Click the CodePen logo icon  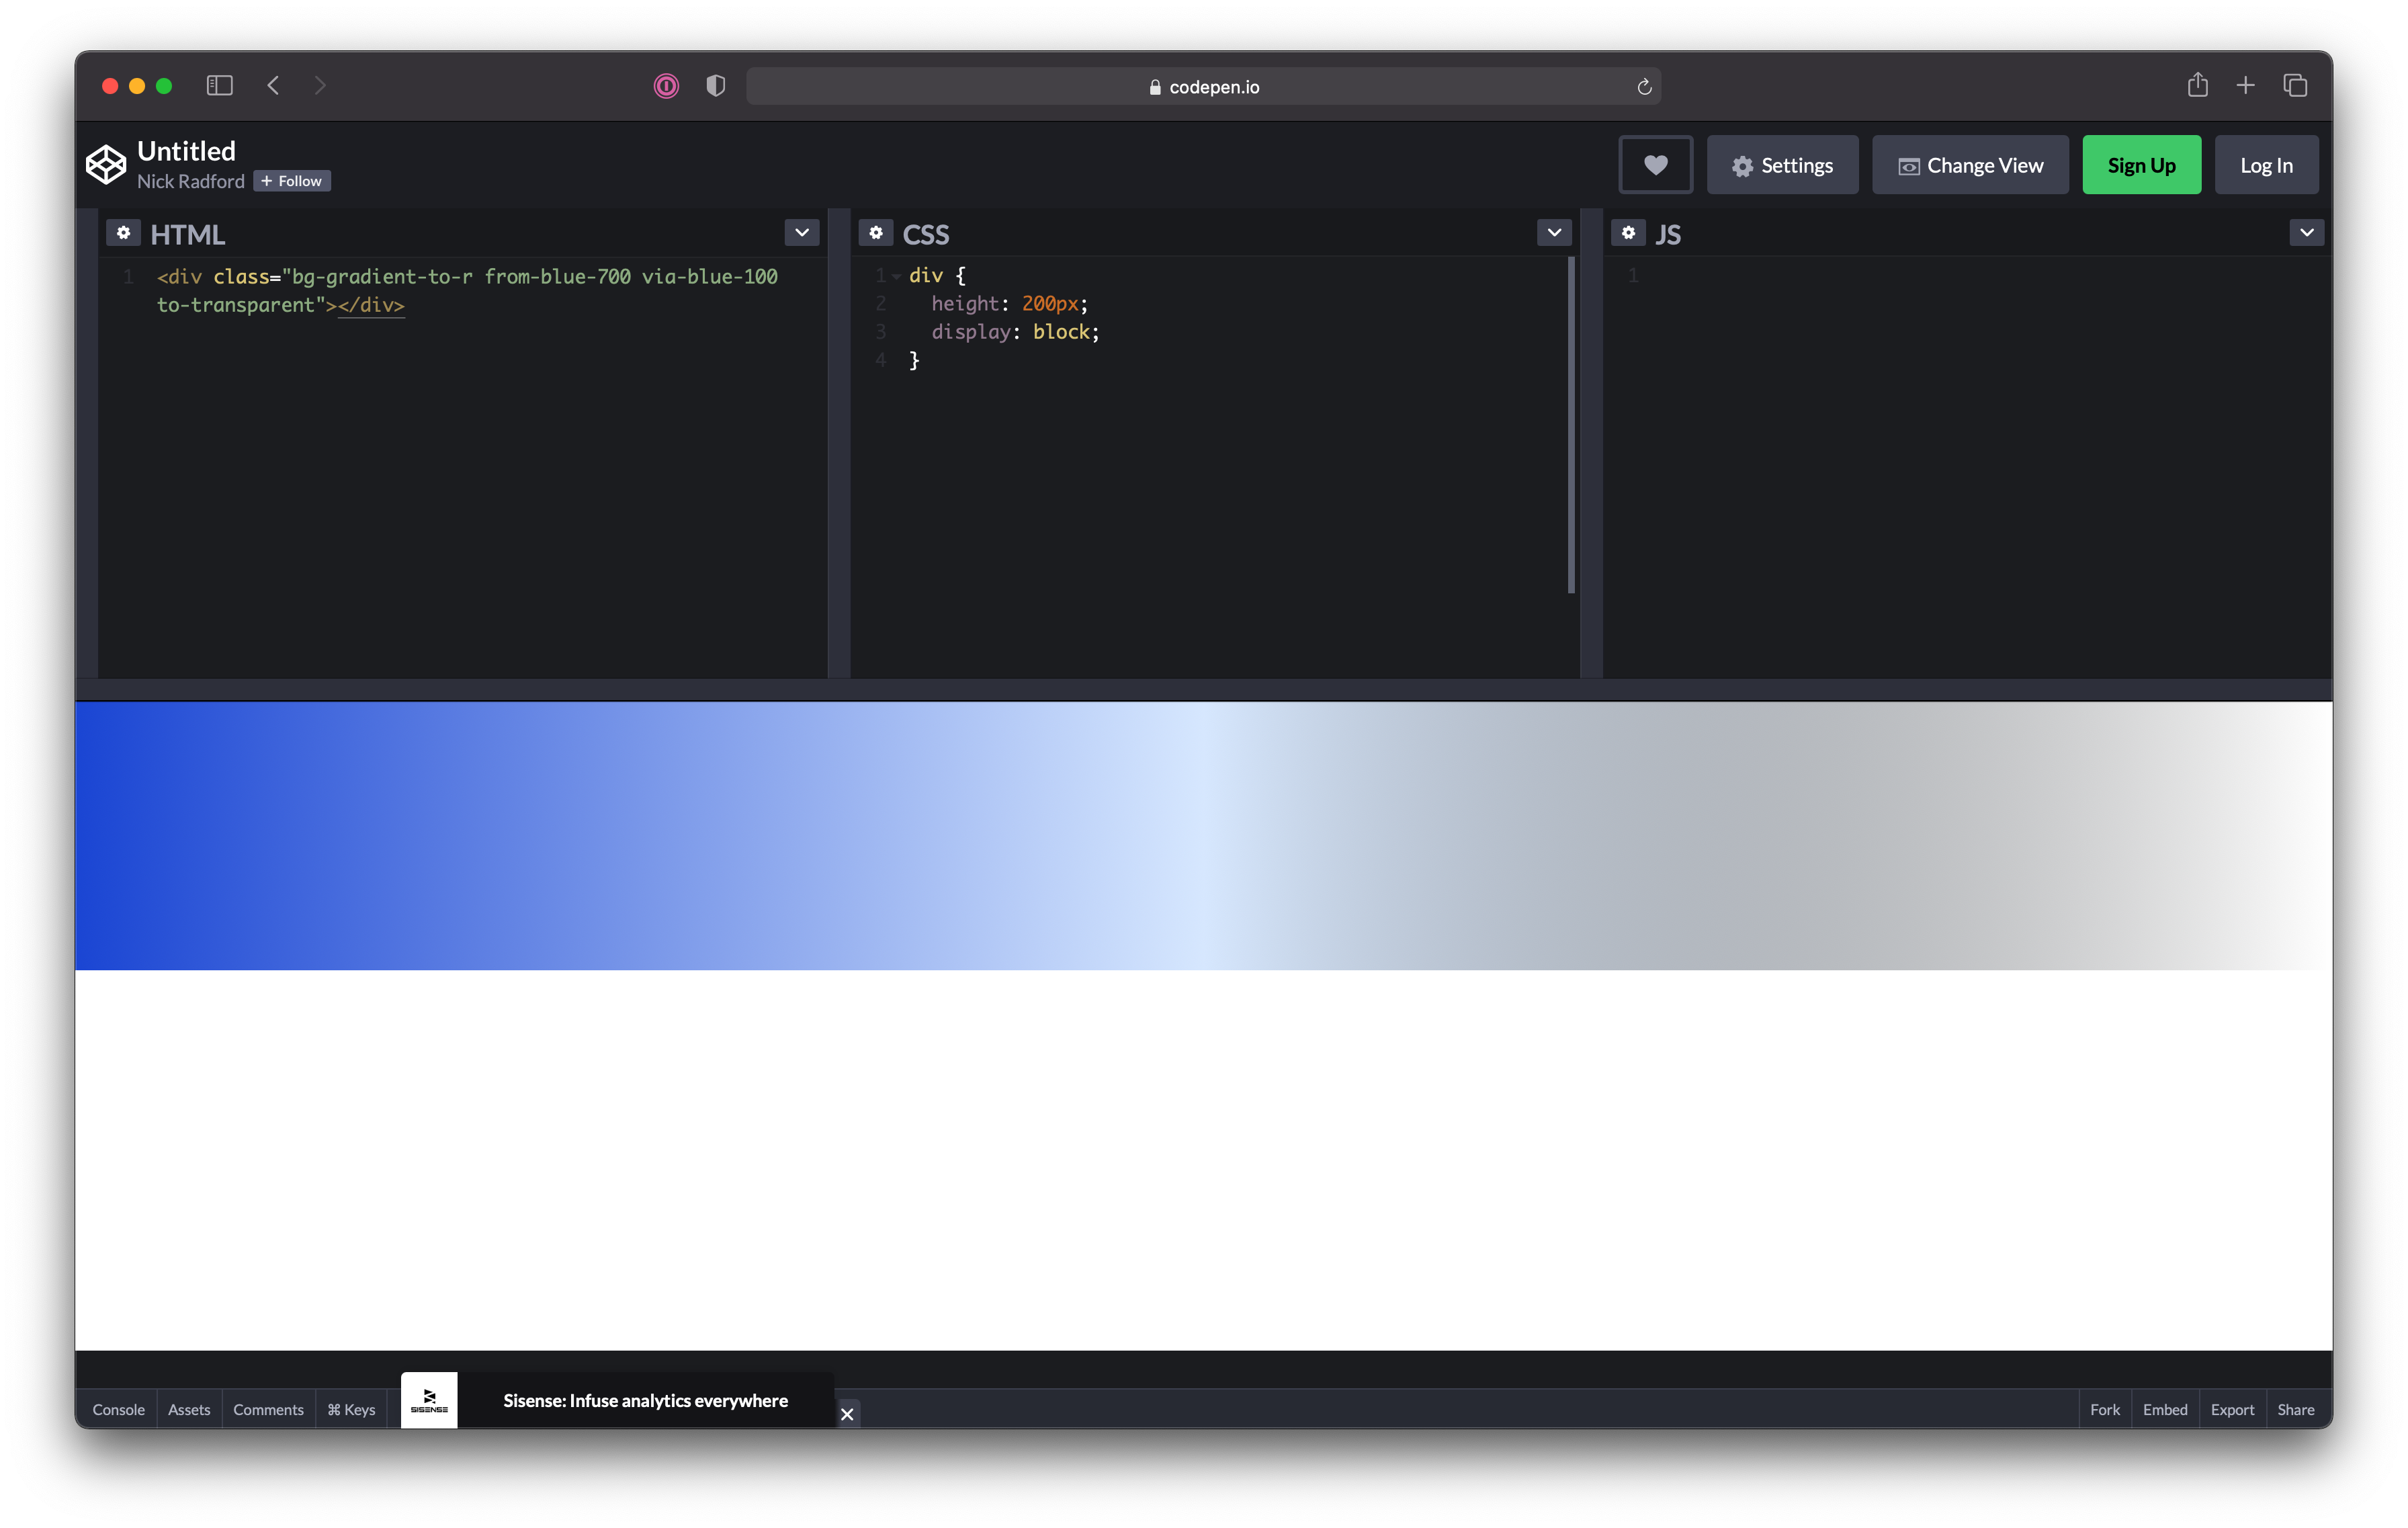click(105, 164)
